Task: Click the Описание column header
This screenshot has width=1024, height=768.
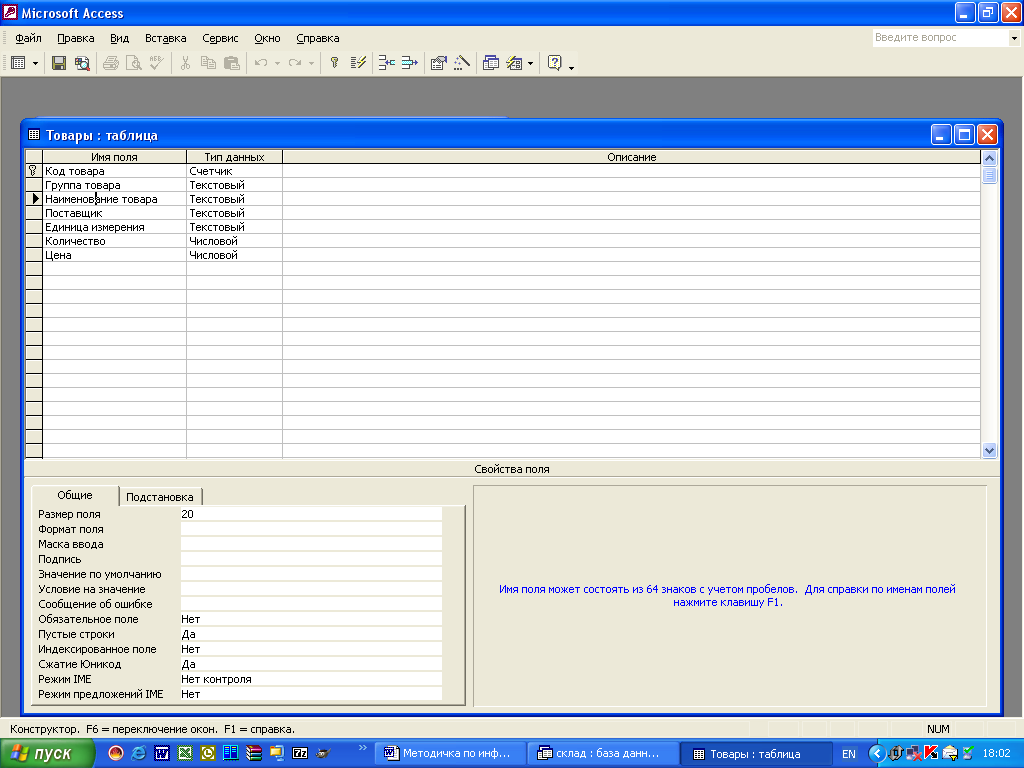Action: 632,157
